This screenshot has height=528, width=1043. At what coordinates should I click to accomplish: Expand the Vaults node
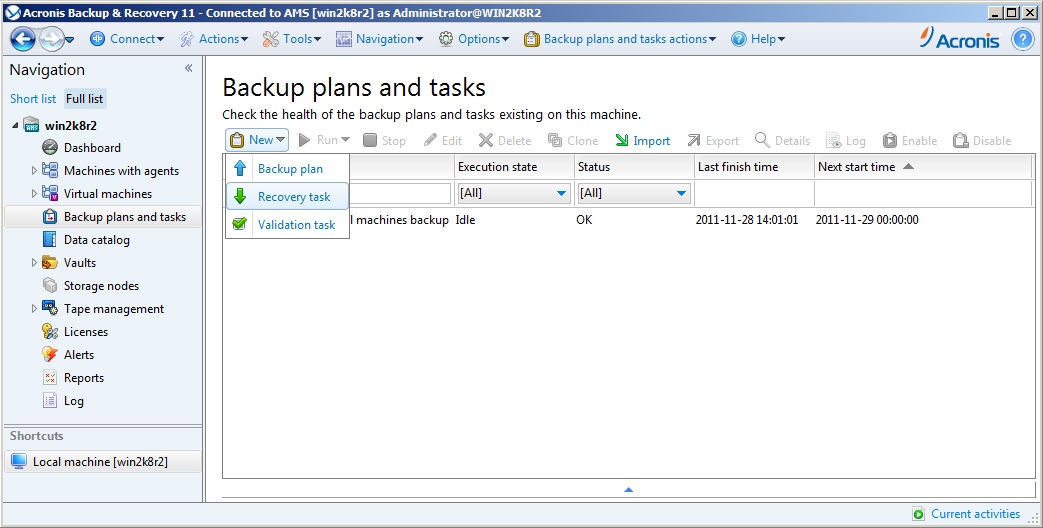pyautogui.click(x=35, y=263)
